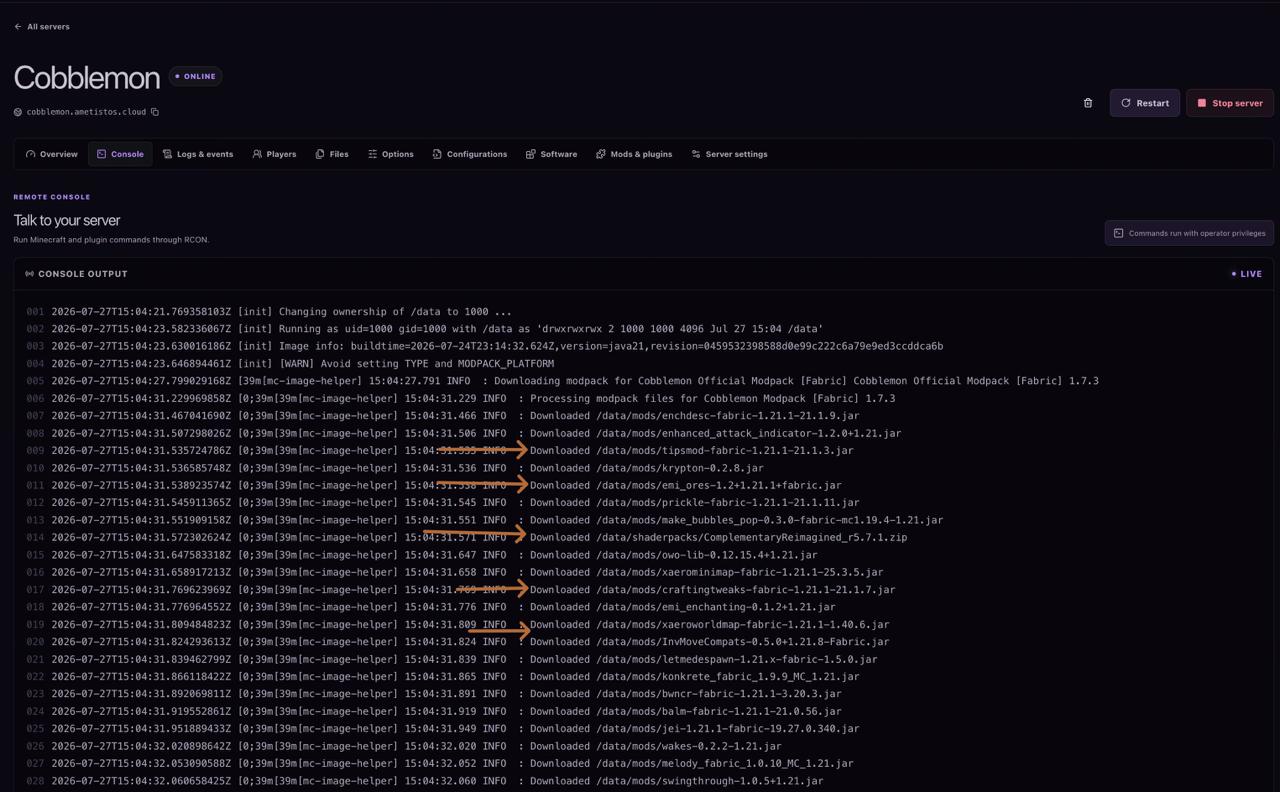Select the Console tab
This screenshot has width=1280, height=792.
pyautogui.click(x=120, y=154)
